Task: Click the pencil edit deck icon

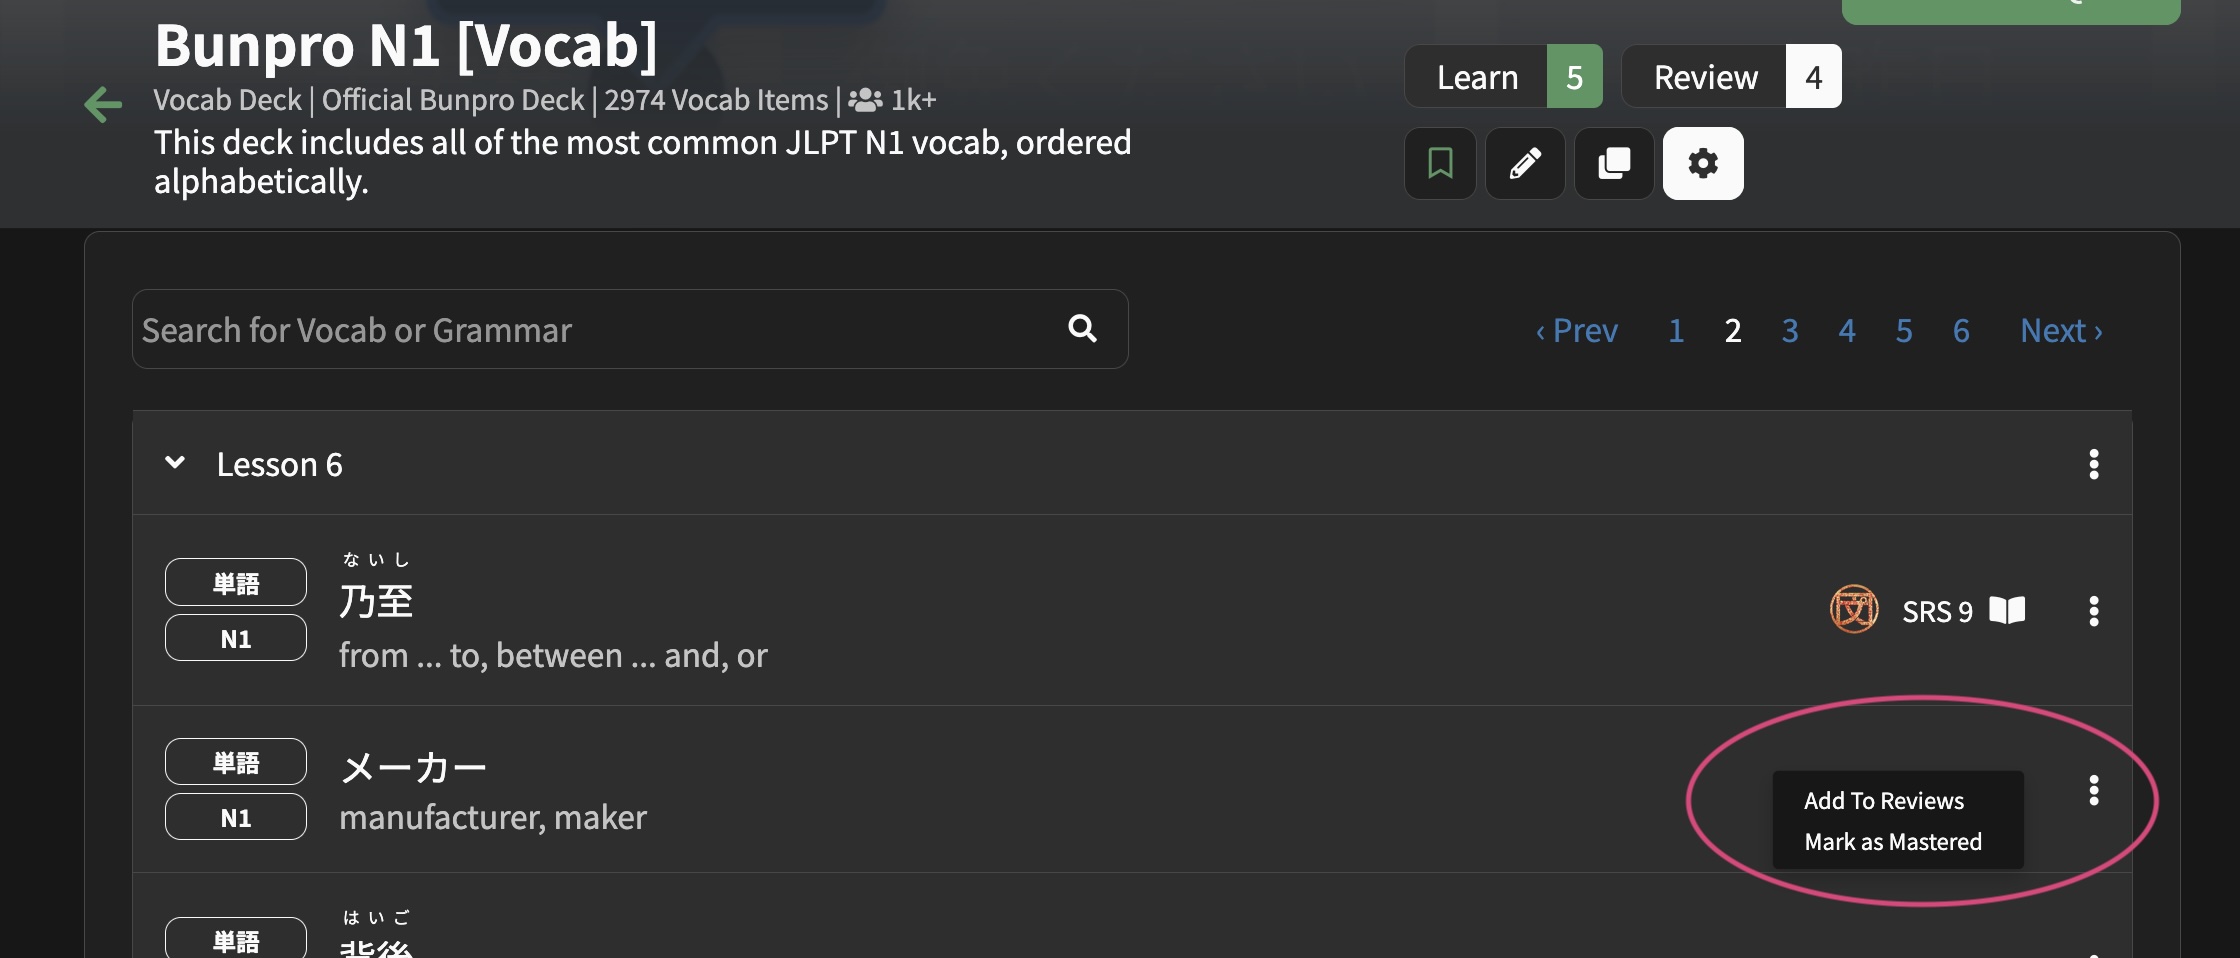Action: tap(1525, 163)
